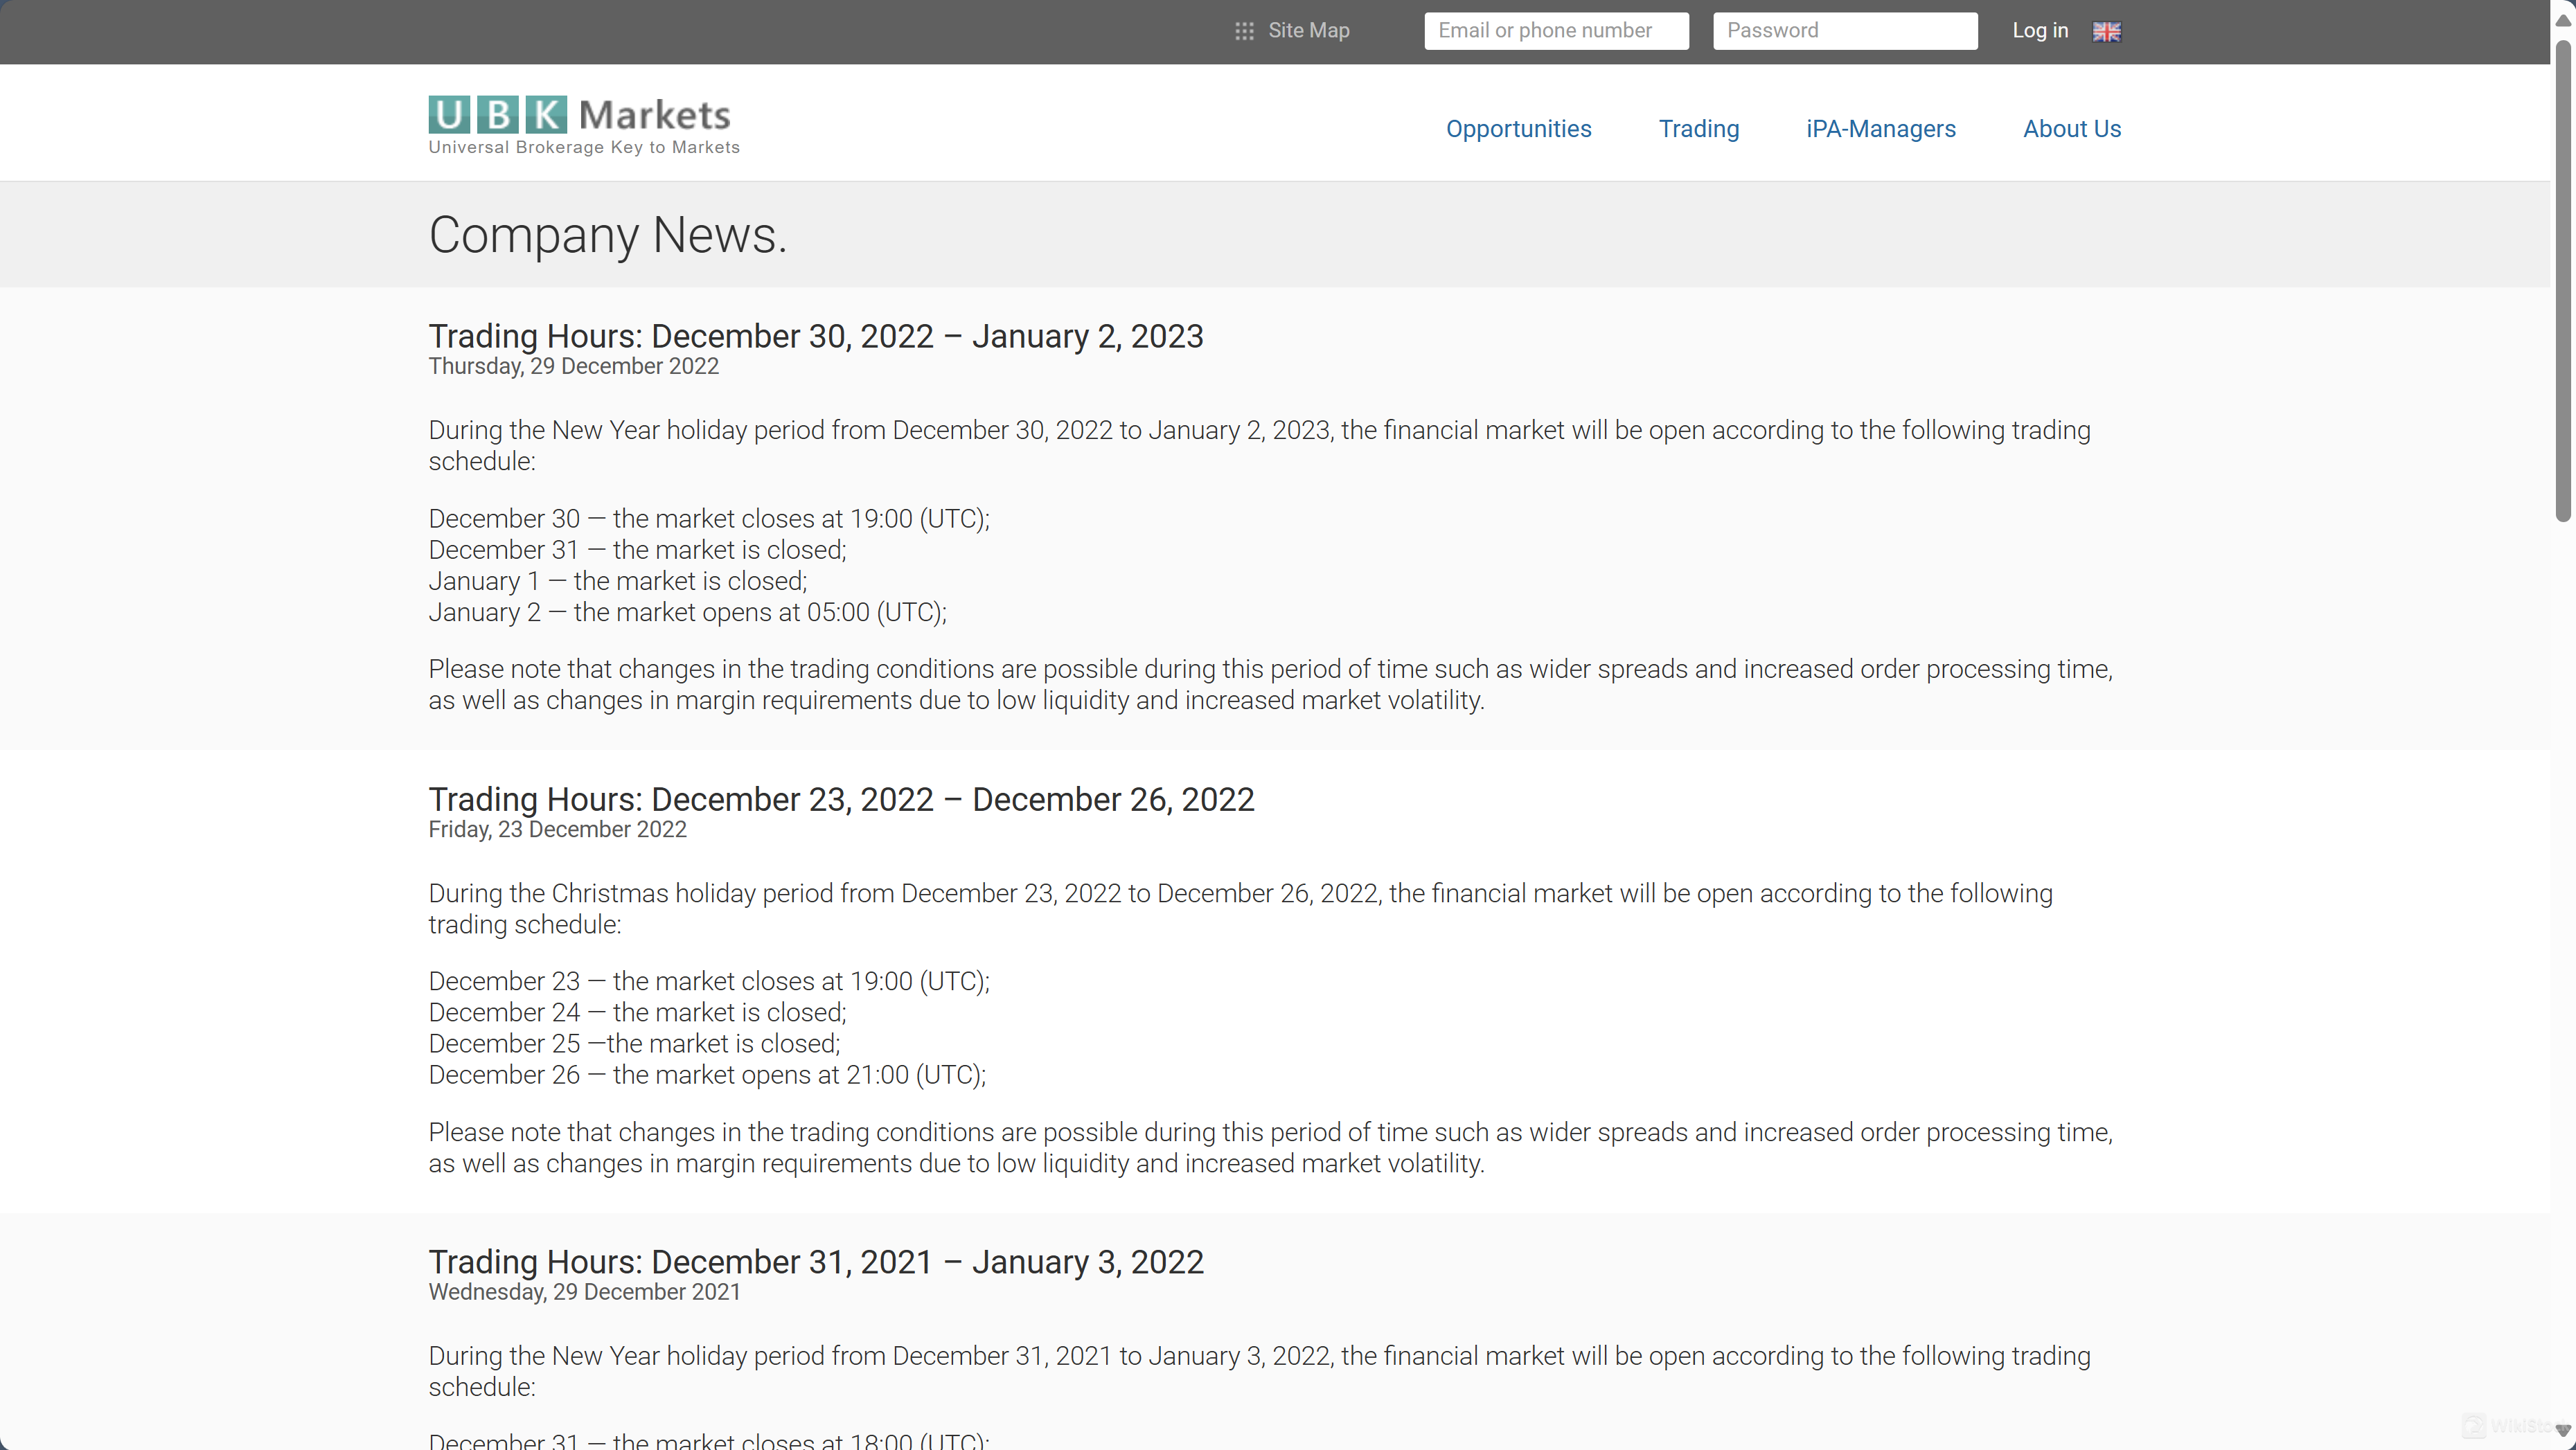
Task: Click the UBK Markets logo
Action: [x=580, y=115]
